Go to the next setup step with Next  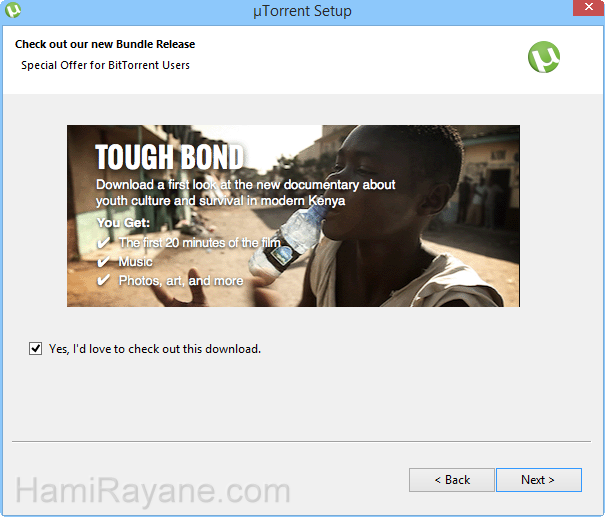click(539, 480)
